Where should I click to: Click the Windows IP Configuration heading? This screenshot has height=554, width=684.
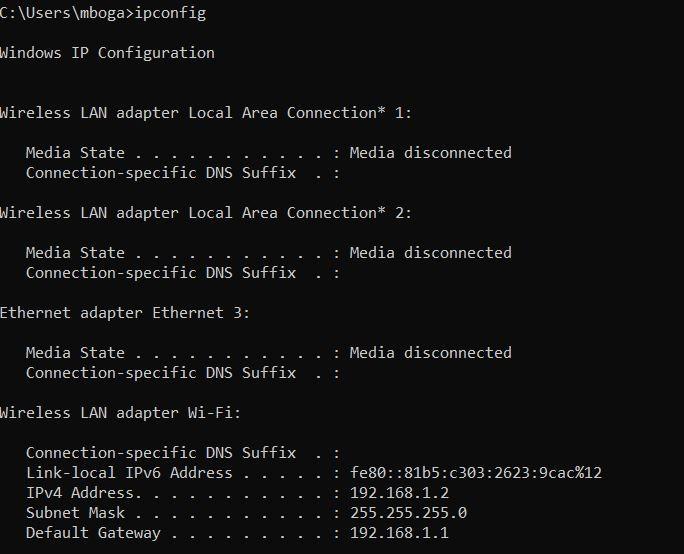pos(107,53)
